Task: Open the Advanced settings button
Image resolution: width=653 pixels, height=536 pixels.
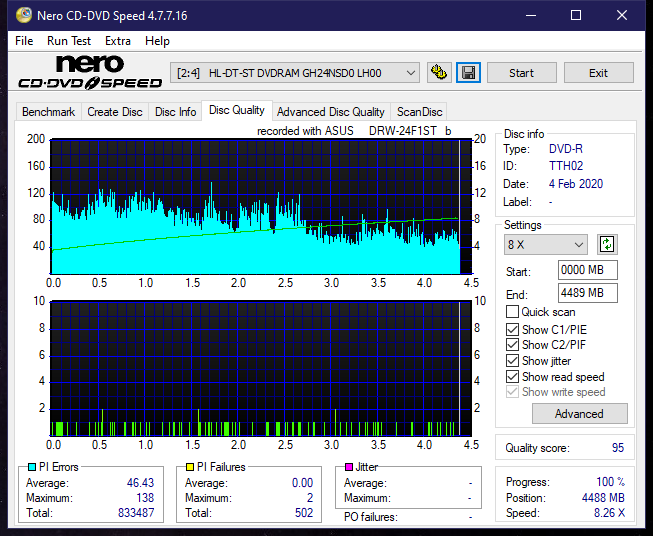Action: click(x=579, y=414)
